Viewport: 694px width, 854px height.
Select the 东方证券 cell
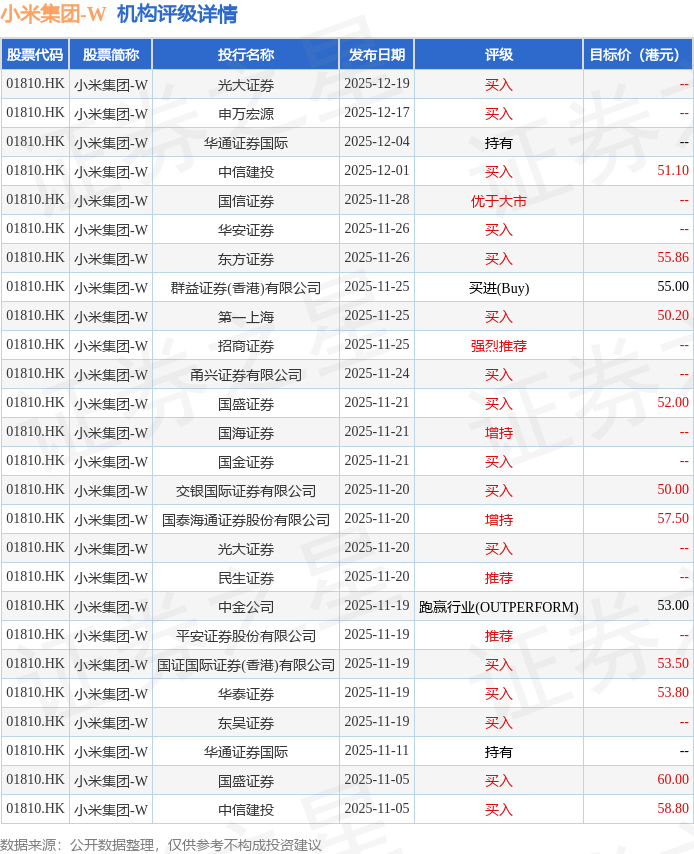click(x=246, y=259)
